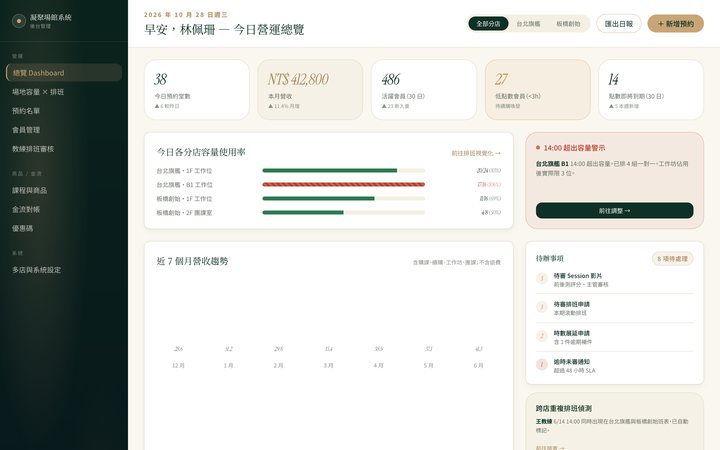
Task: Open 多店與系統設定 in the sidebar
Action: tap(64, 270)
